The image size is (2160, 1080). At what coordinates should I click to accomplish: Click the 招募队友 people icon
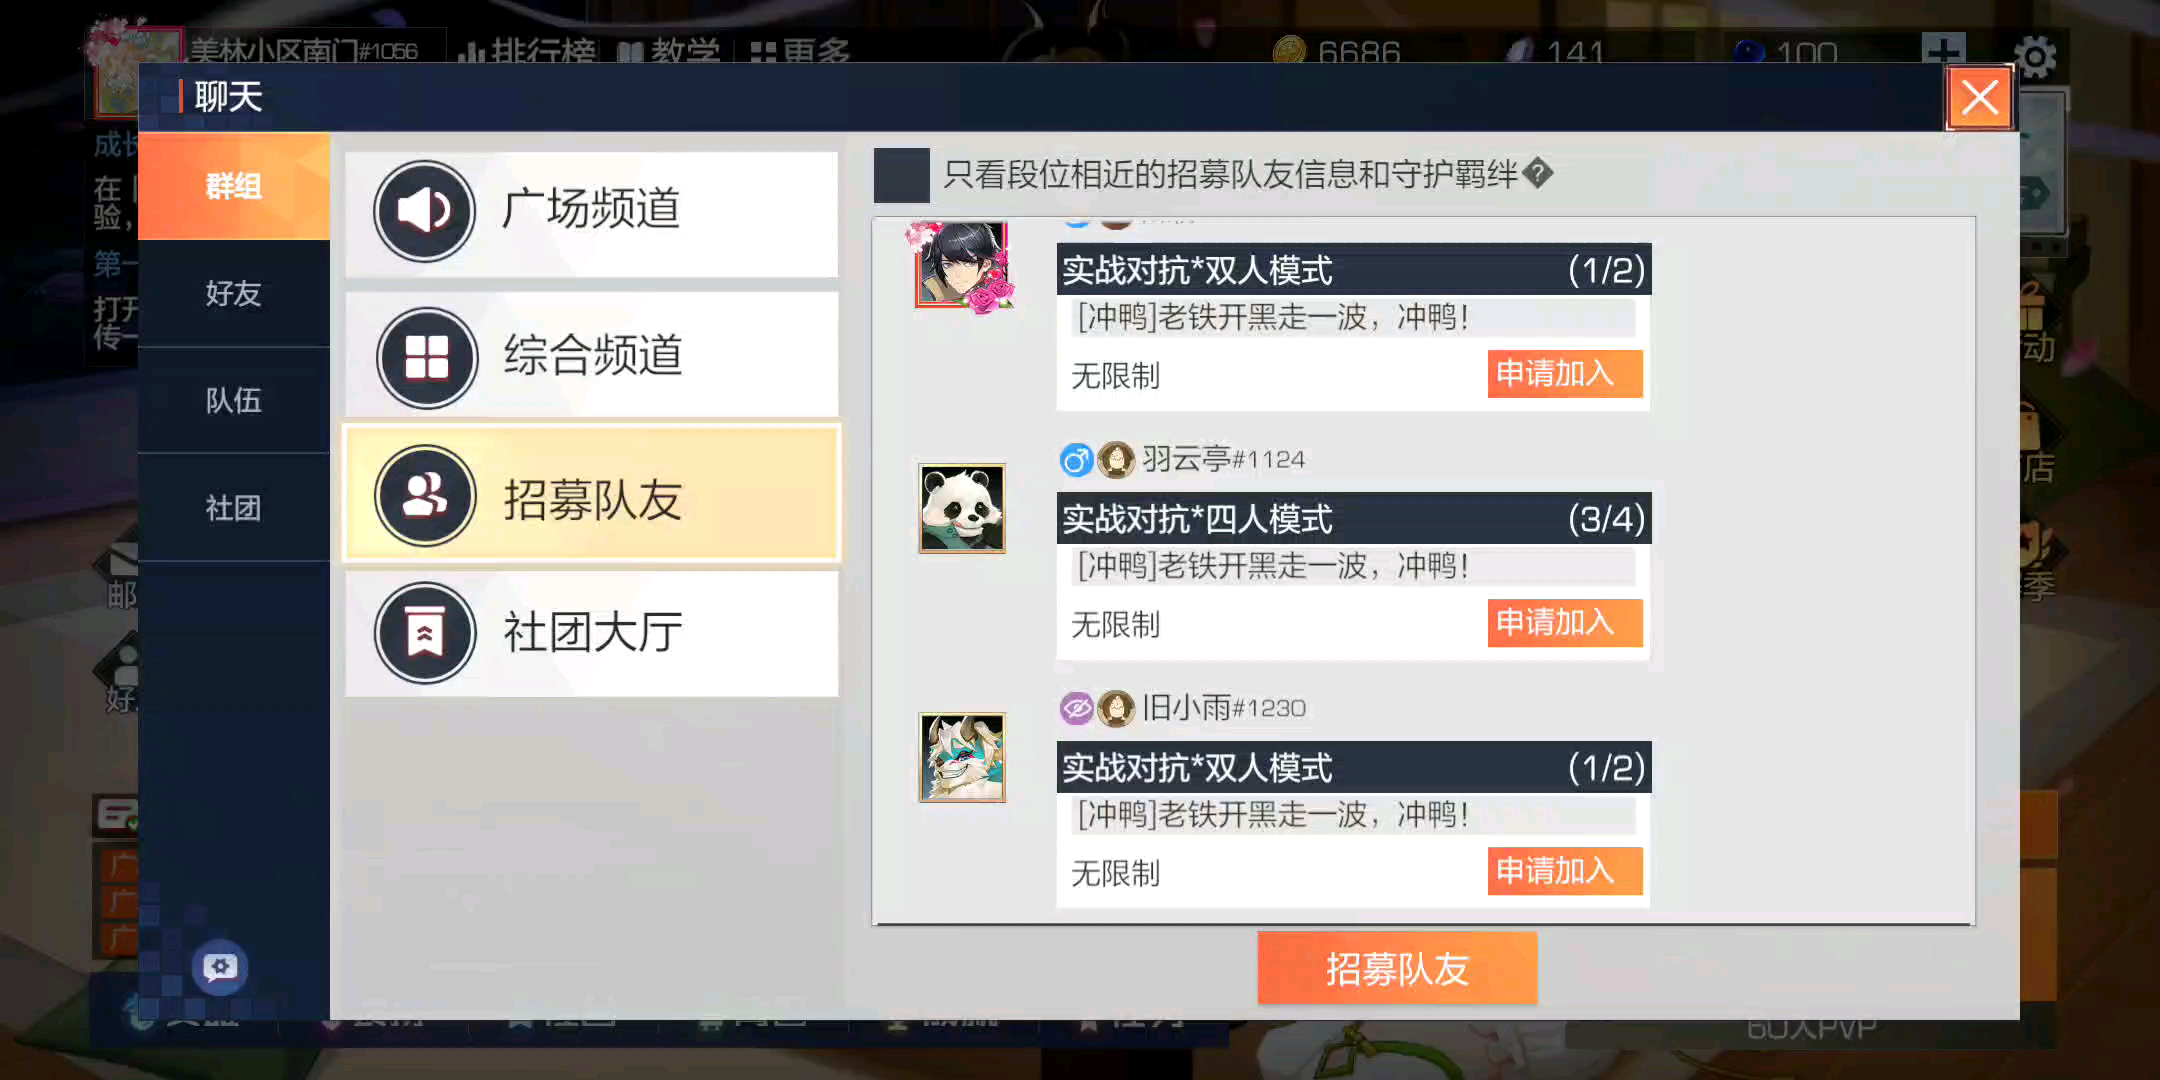point(425,495)
